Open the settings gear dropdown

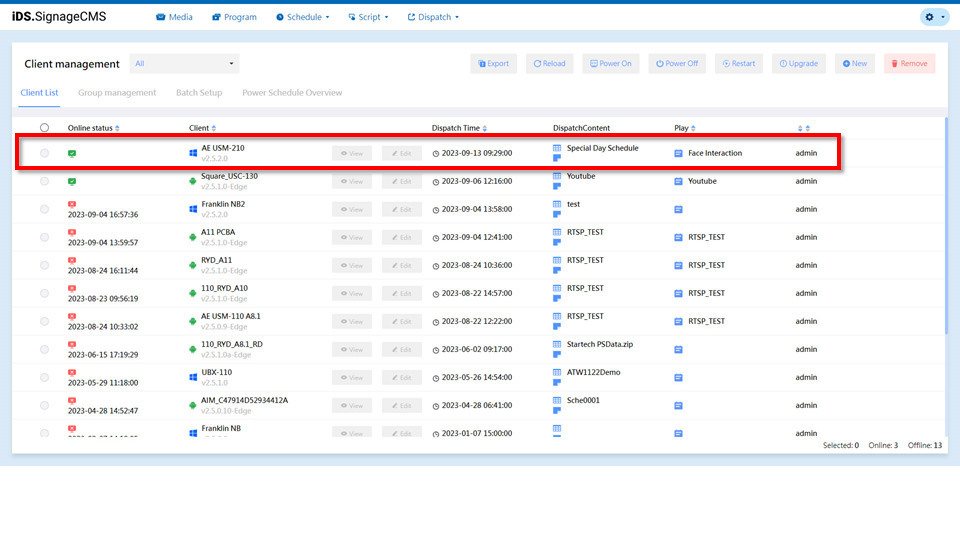tap(934, 17)
